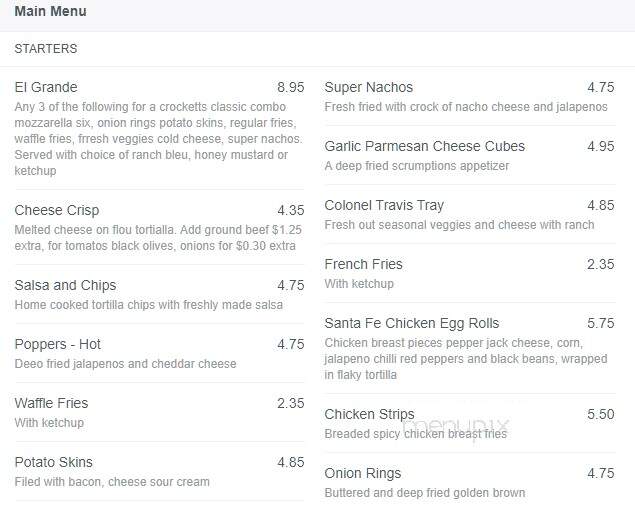635x509 pixels.
Task: Choose the Colonel Travis Tray item
Action: coord(384,205)
